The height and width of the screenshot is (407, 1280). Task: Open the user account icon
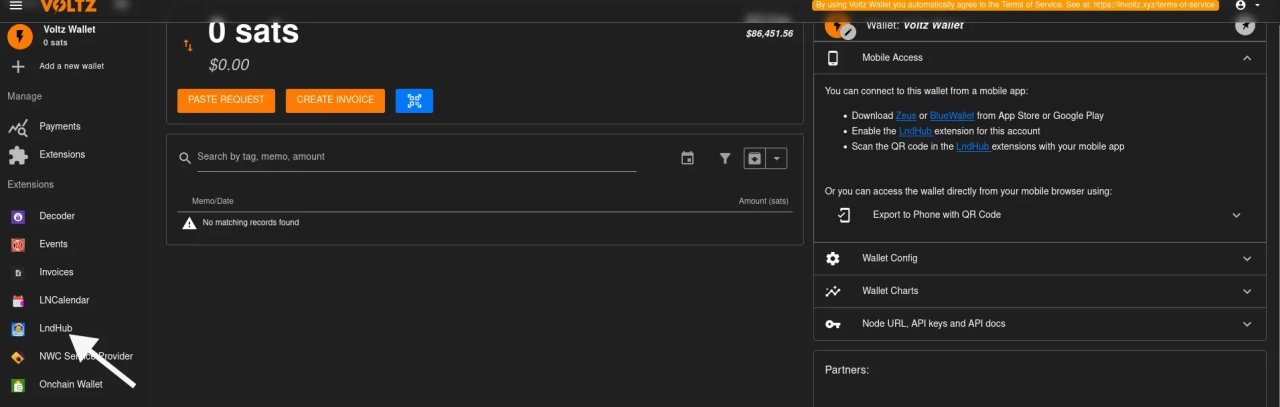click(1241, 5)
